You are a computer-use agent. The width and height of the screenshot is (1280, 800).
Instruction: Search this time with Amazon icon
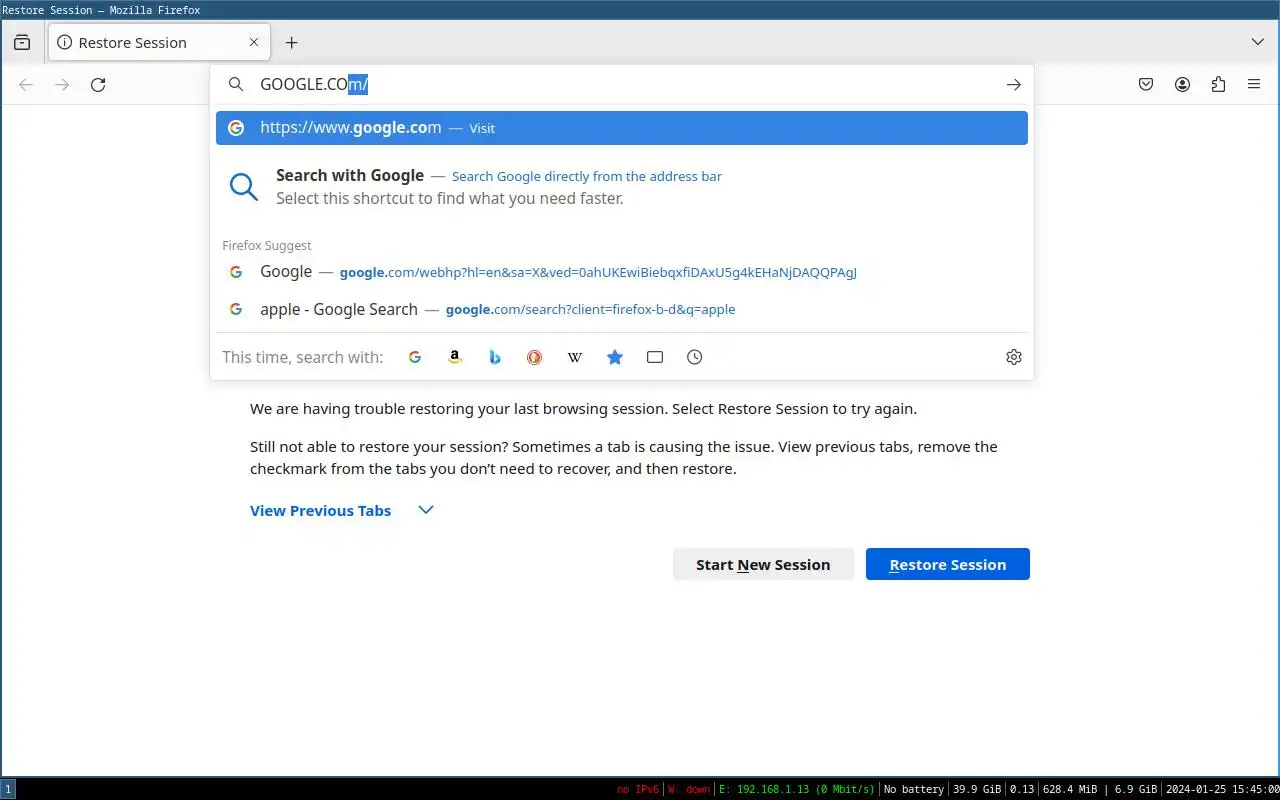[x=455, y=357]
